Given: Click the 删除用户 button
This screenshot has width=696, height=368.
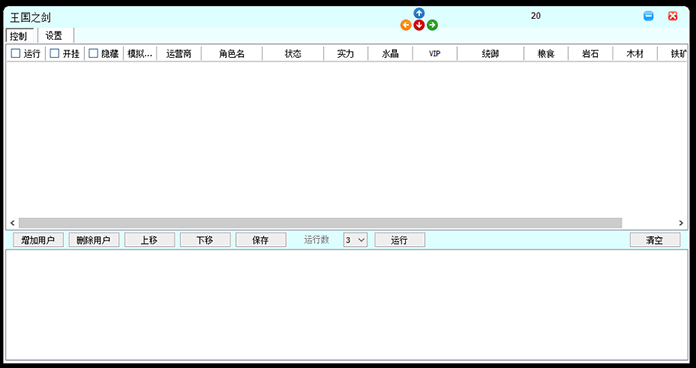Looking at the screenshot, I should click(x=94, y=240).
